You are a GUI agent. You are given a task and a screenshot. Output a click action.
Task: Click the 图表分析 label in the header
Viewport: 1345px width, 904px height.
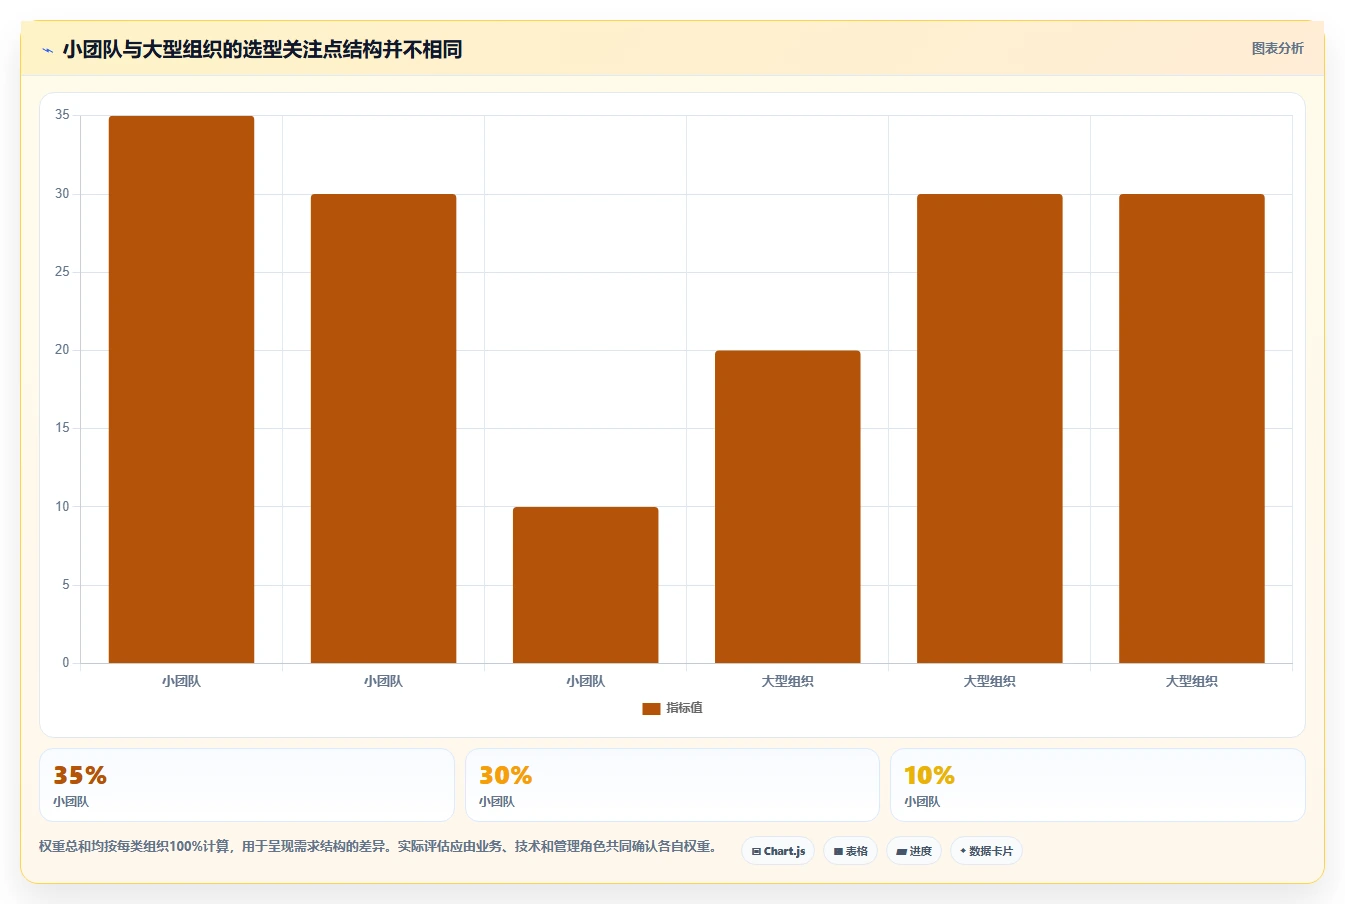click(x=1277, y=48)
